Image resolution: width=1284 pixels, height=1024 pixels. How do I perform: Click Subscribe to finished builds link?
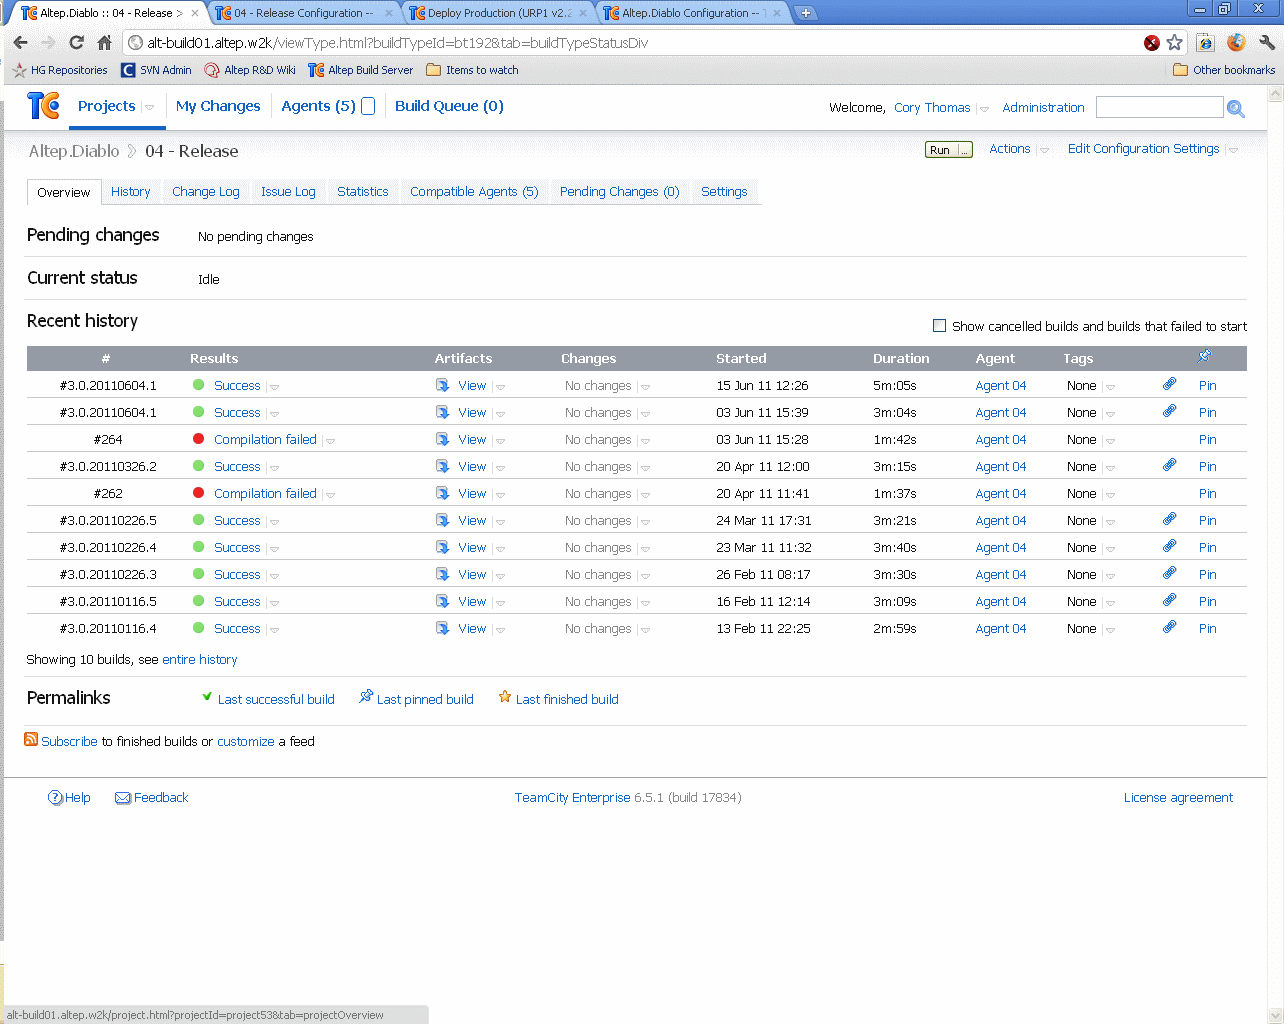69,742
